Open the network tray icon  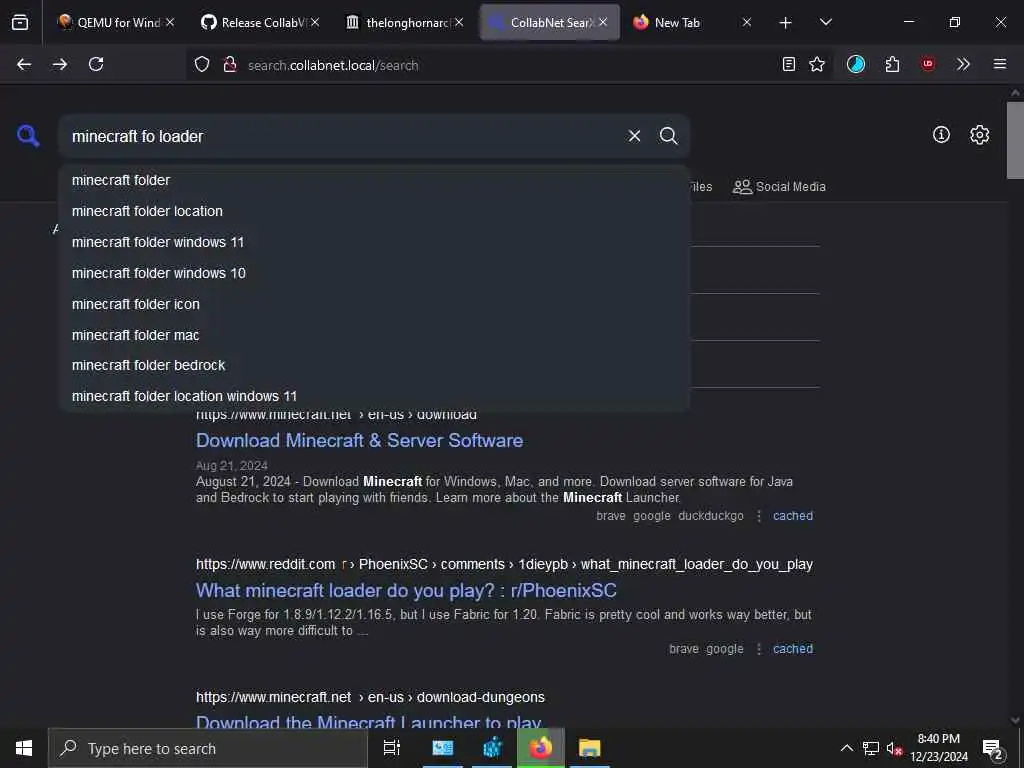click(871, 748)
